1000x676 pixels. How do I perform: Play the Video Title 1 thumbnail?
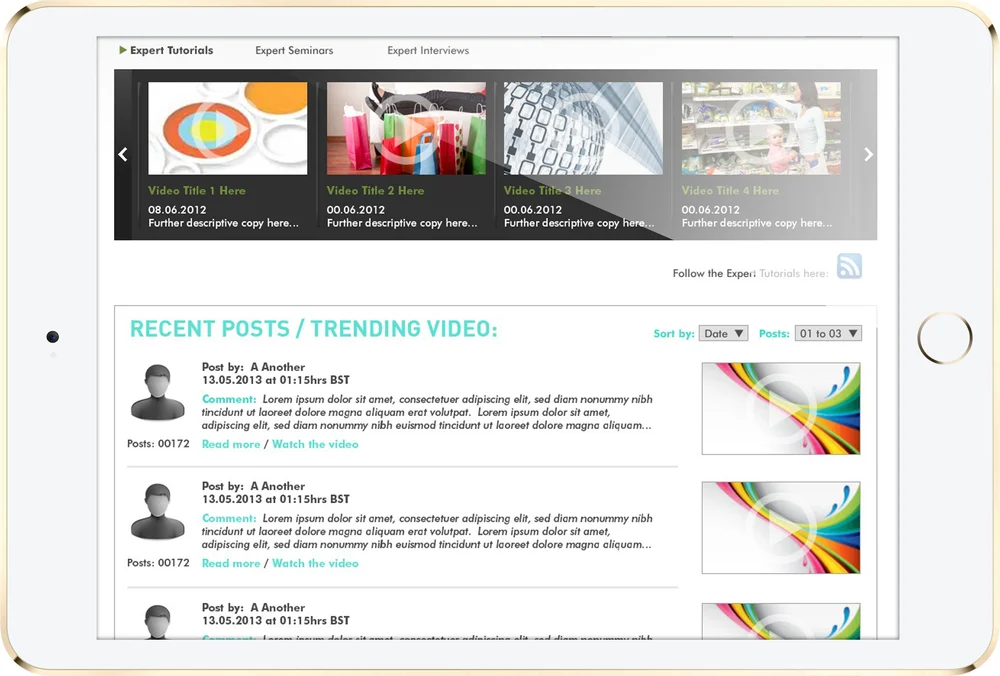pos(228,128)
